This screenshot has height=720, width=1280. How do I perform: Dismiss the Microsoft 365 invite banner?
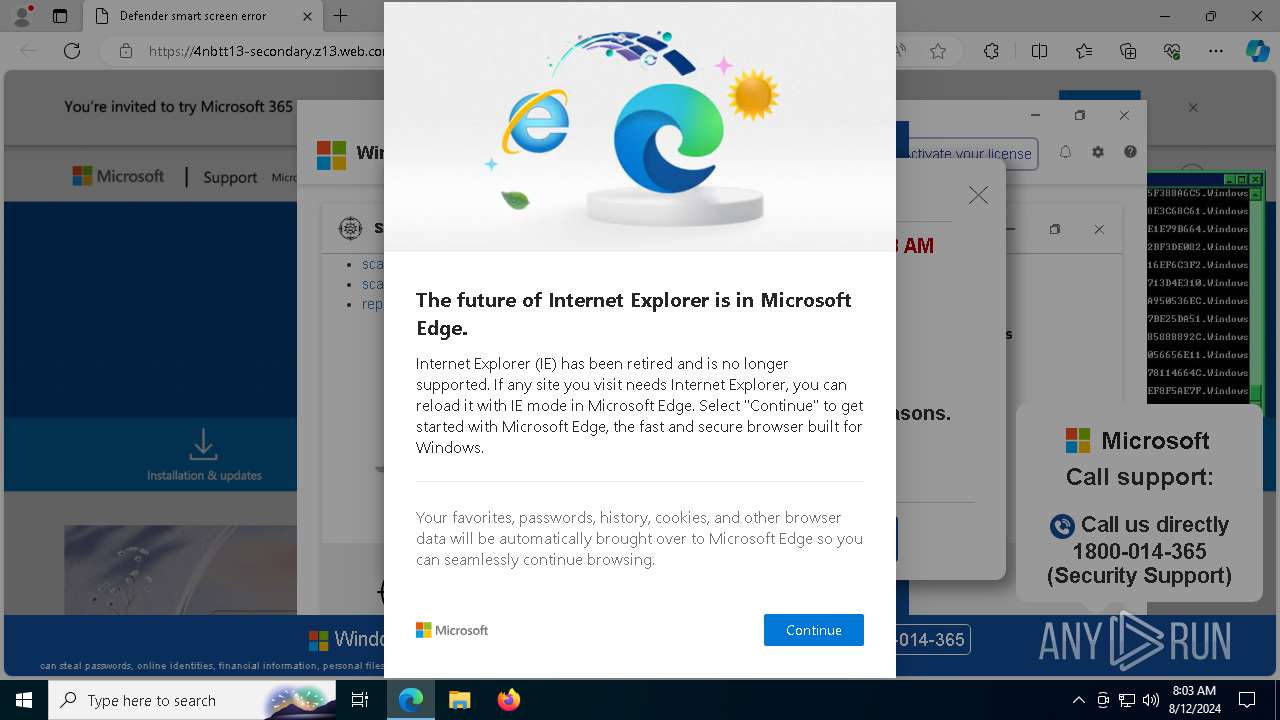click(1193, 107)
